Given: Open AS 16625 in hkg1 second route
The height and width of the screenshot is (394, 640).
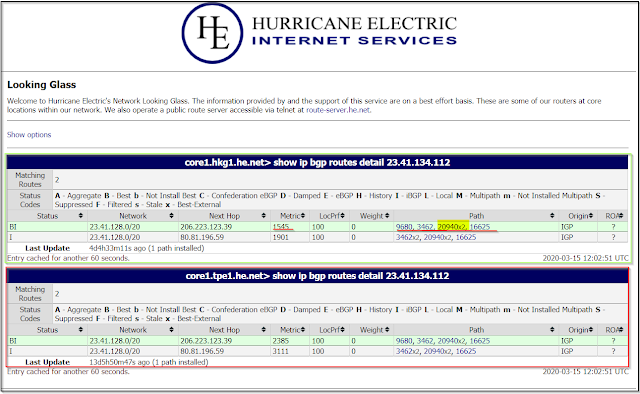Looking at the screenshot, I should coord(466,237).
